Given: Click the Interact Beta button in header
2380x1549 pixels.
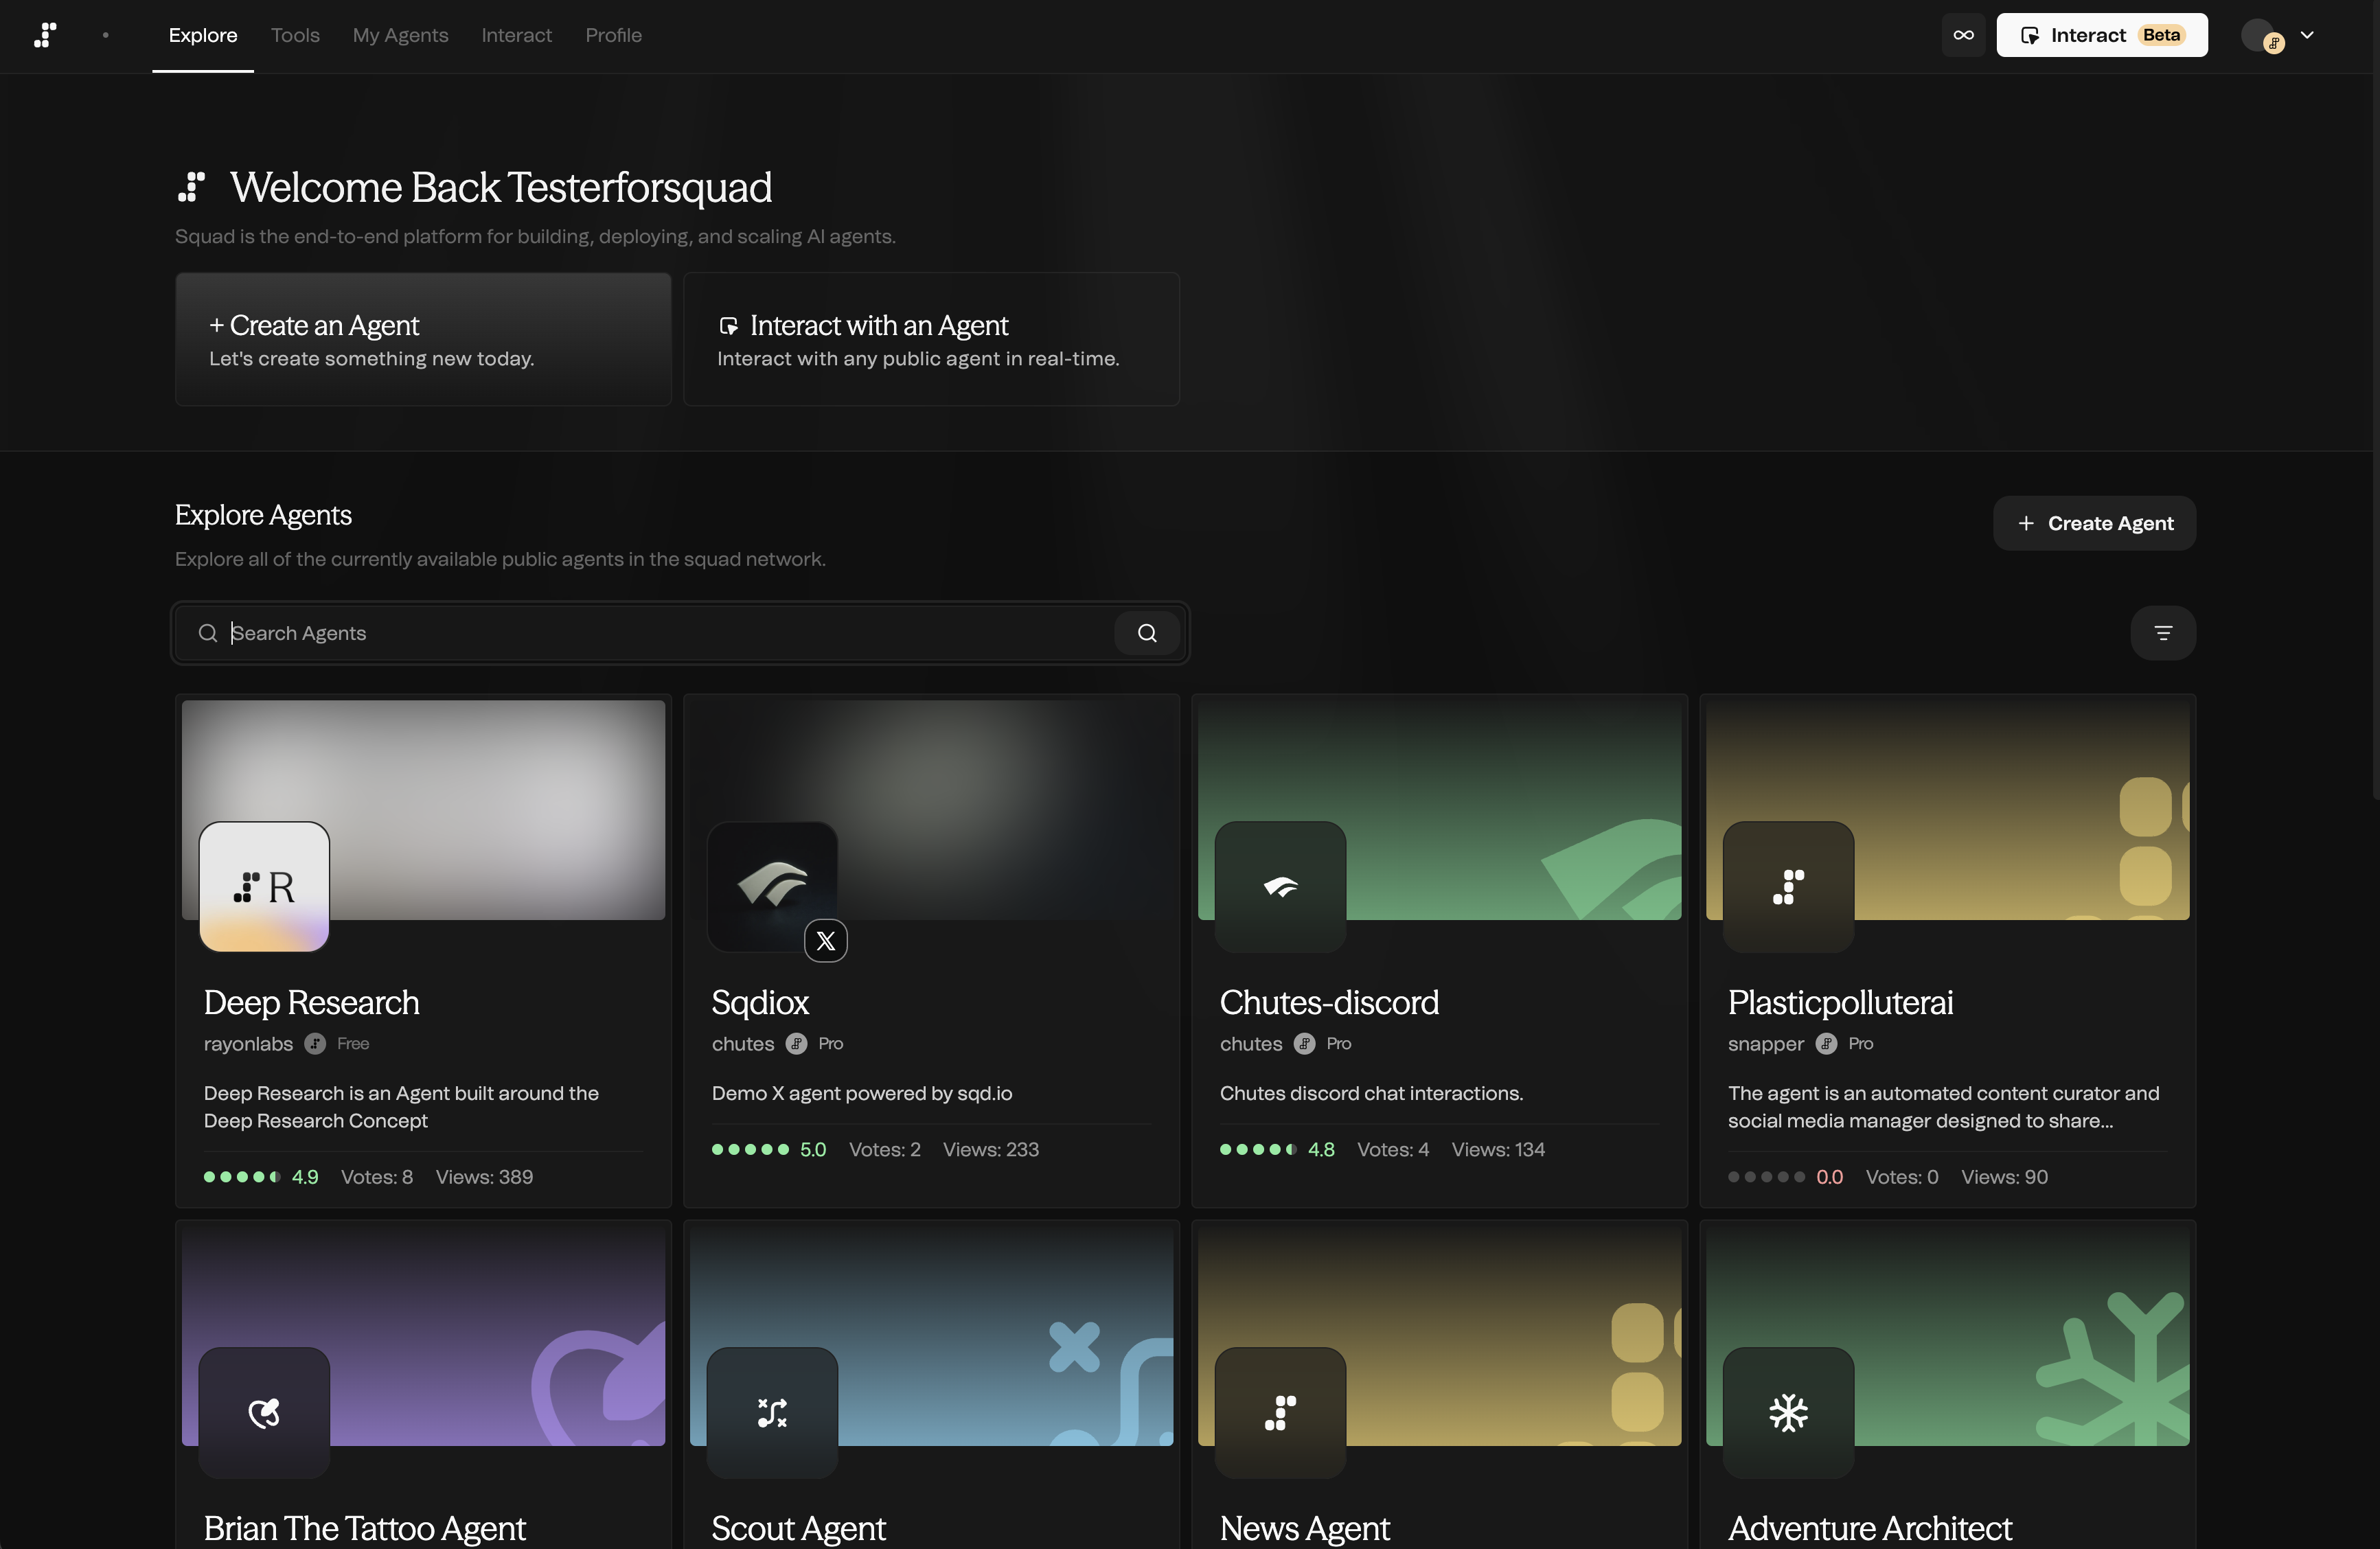Looking at the screenshot, I should [x=2101, y=35].
